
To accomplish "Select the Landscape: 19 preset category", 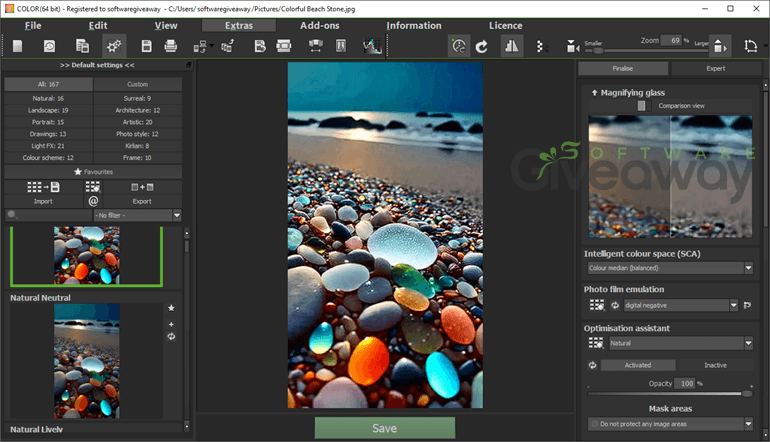I will [x=48, y=110].
